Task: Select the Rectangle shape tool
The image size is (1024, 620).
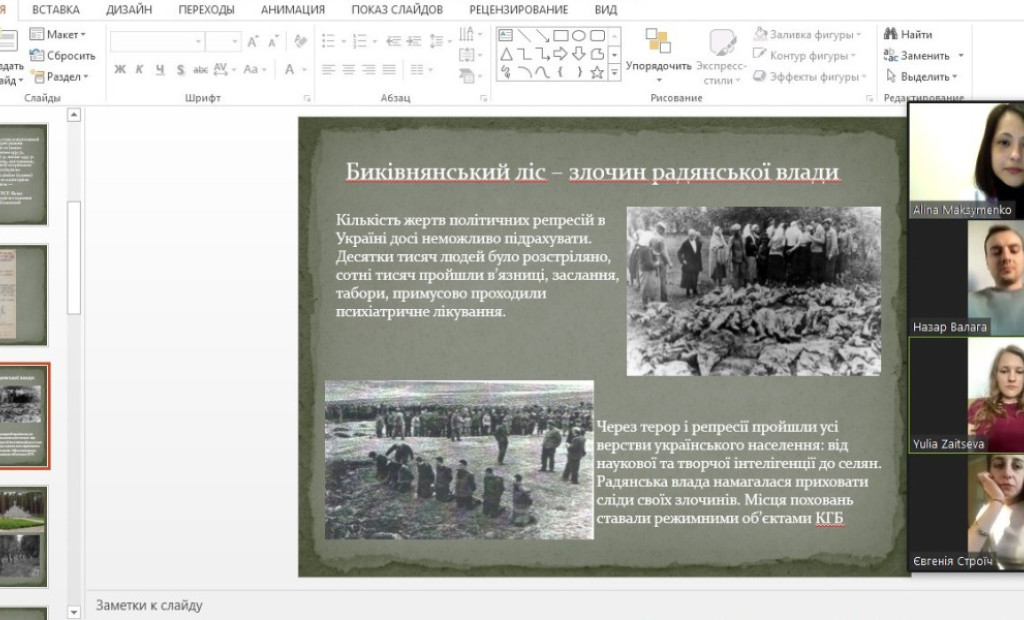Action: (561, 36)
